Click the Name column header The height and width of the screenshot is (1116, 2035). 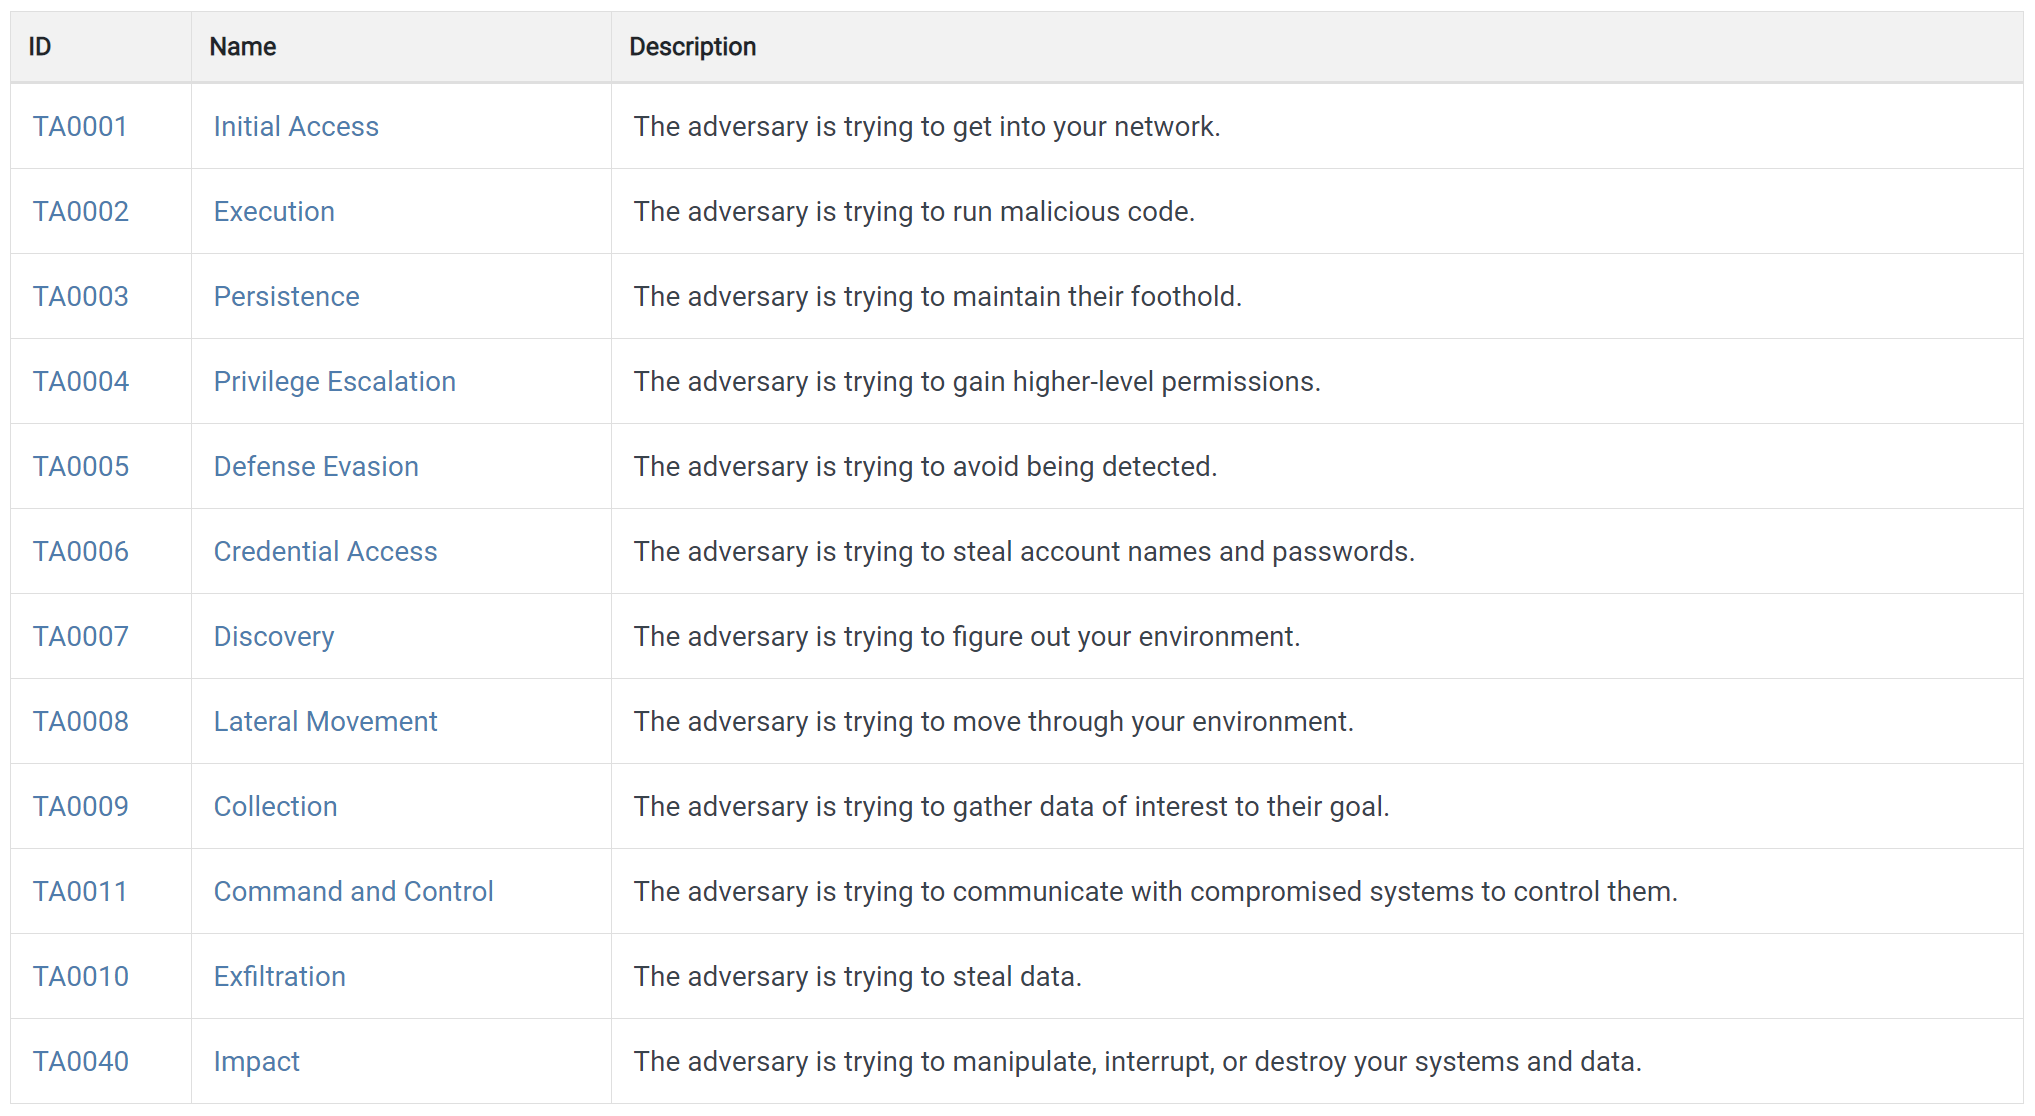(243, 47)
